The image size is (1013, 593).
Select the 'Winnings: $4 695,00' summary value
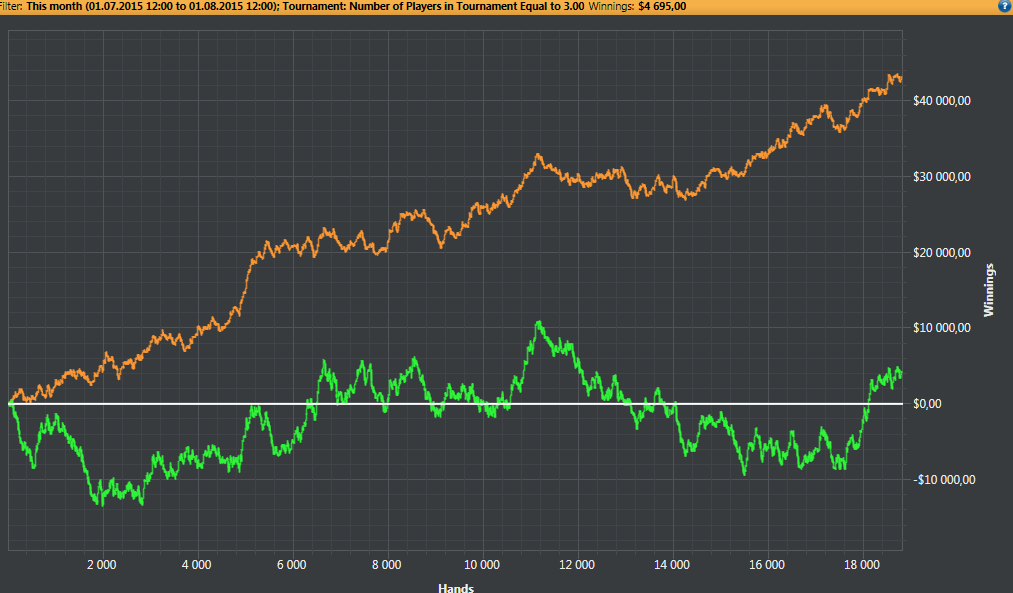637,6
